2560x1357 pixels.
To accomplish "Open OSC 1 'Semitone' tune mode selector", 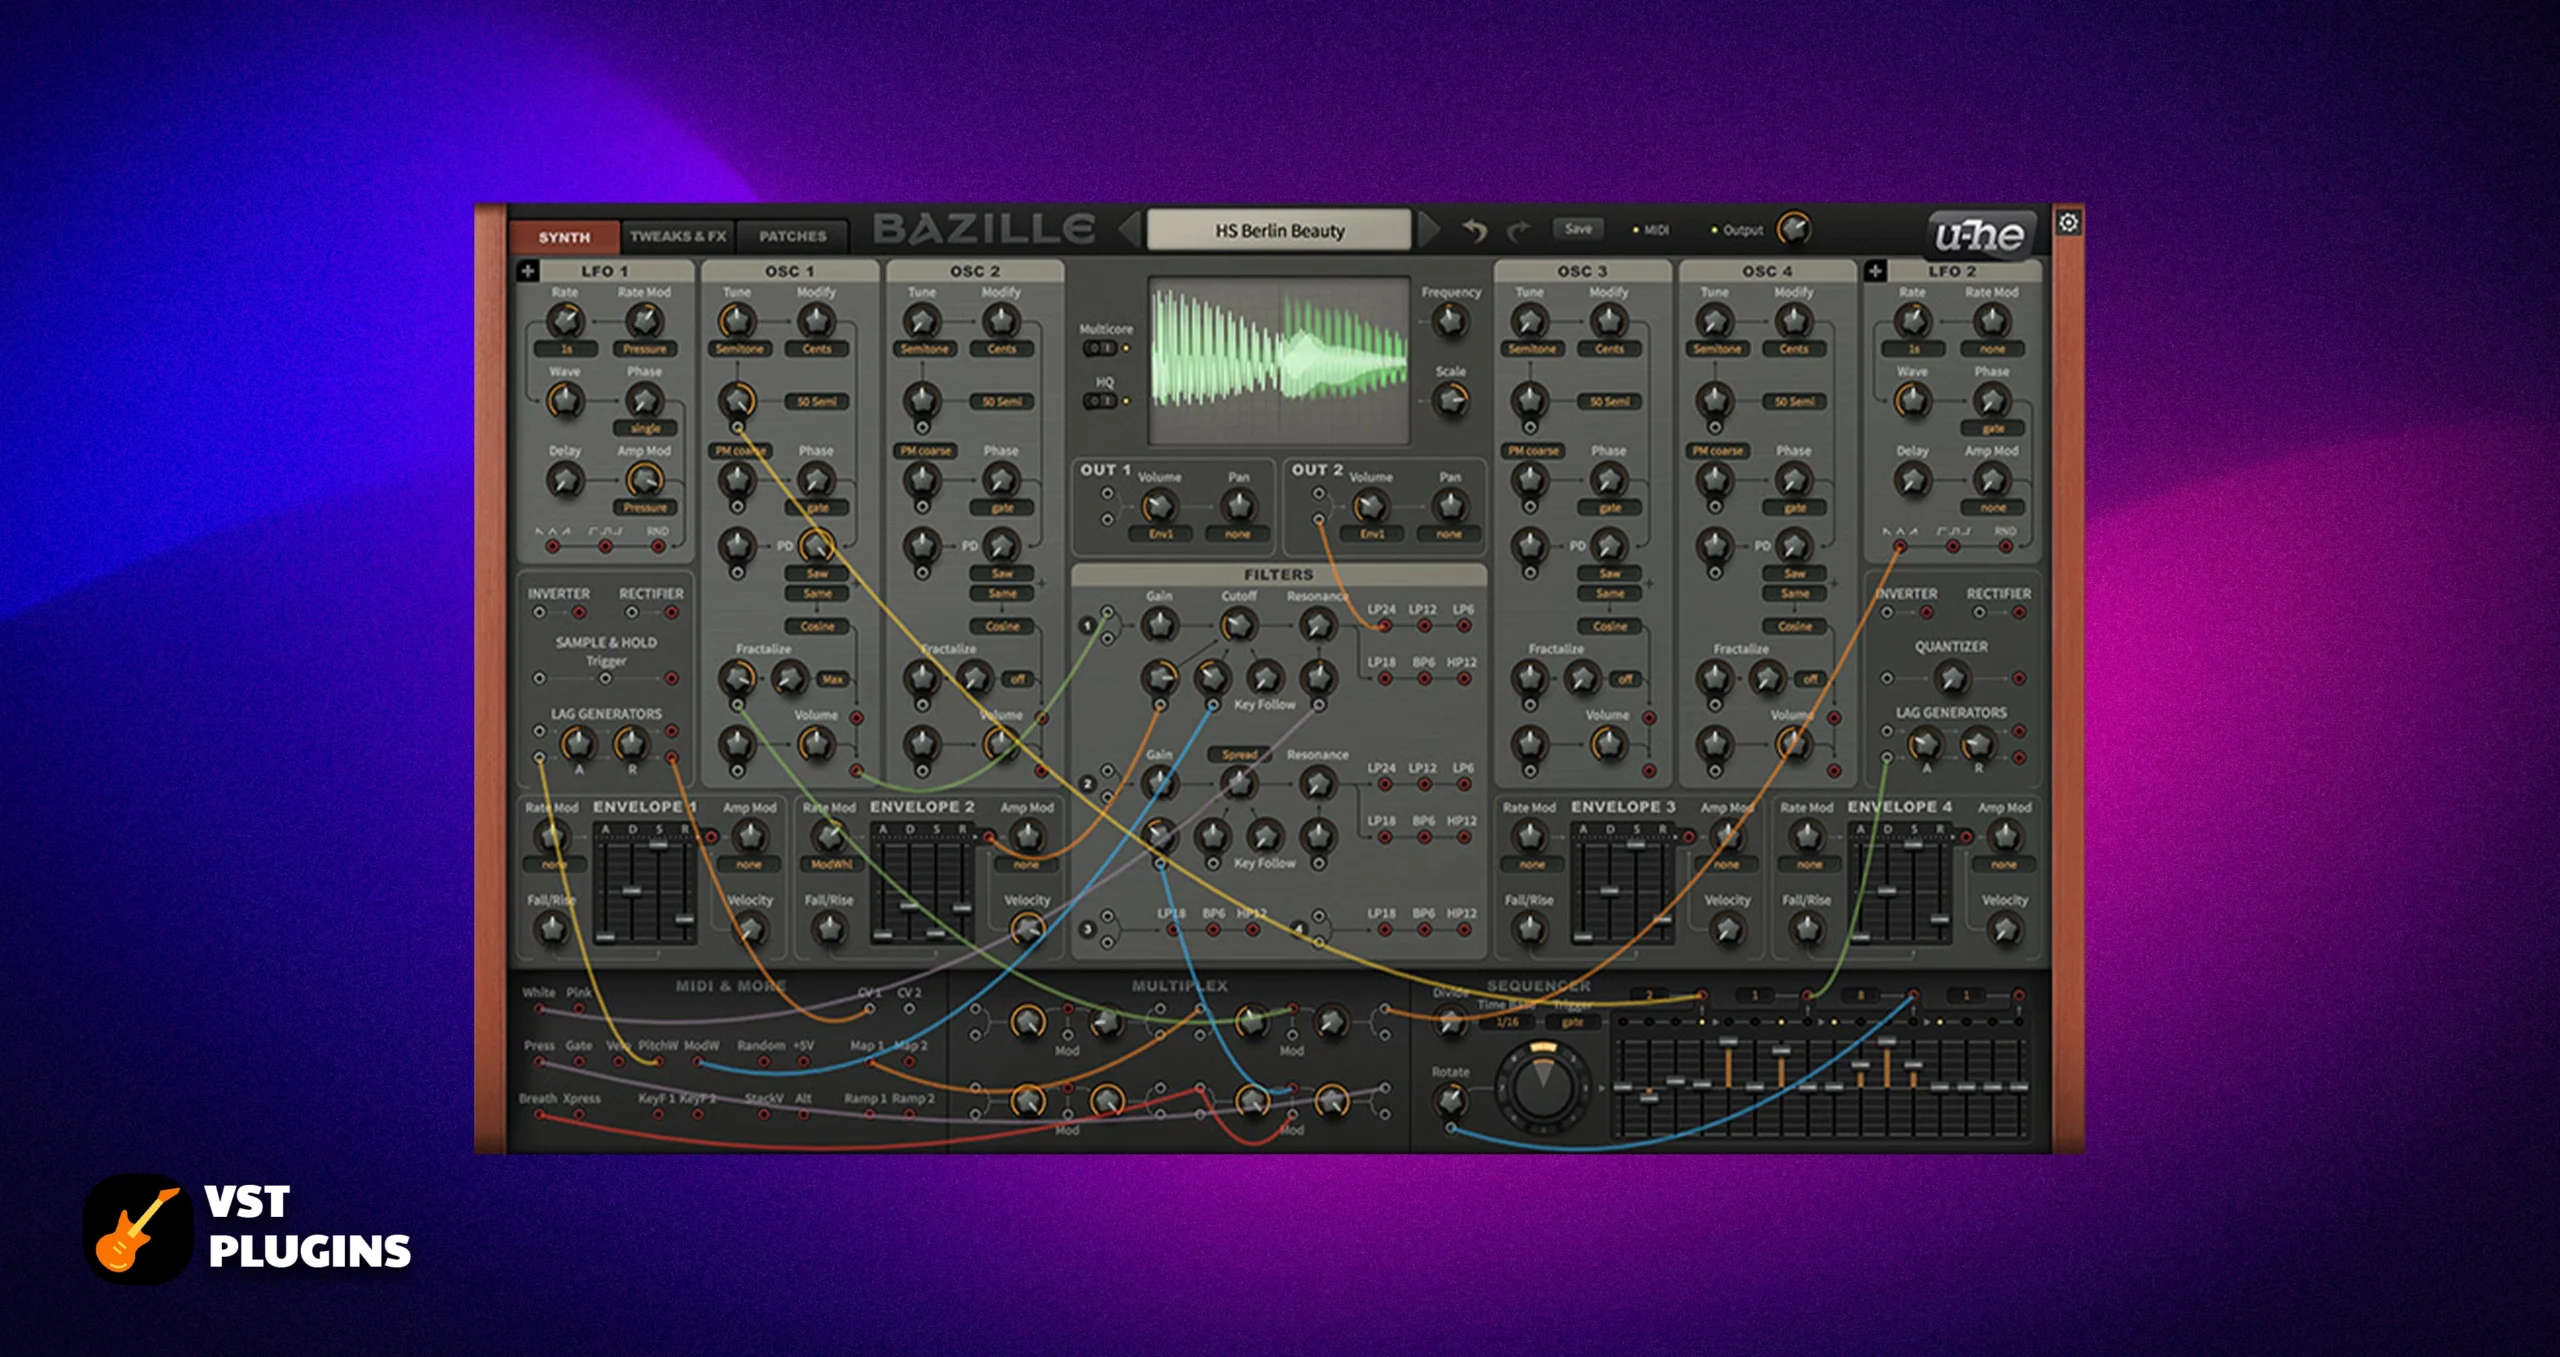I will 739,349.
